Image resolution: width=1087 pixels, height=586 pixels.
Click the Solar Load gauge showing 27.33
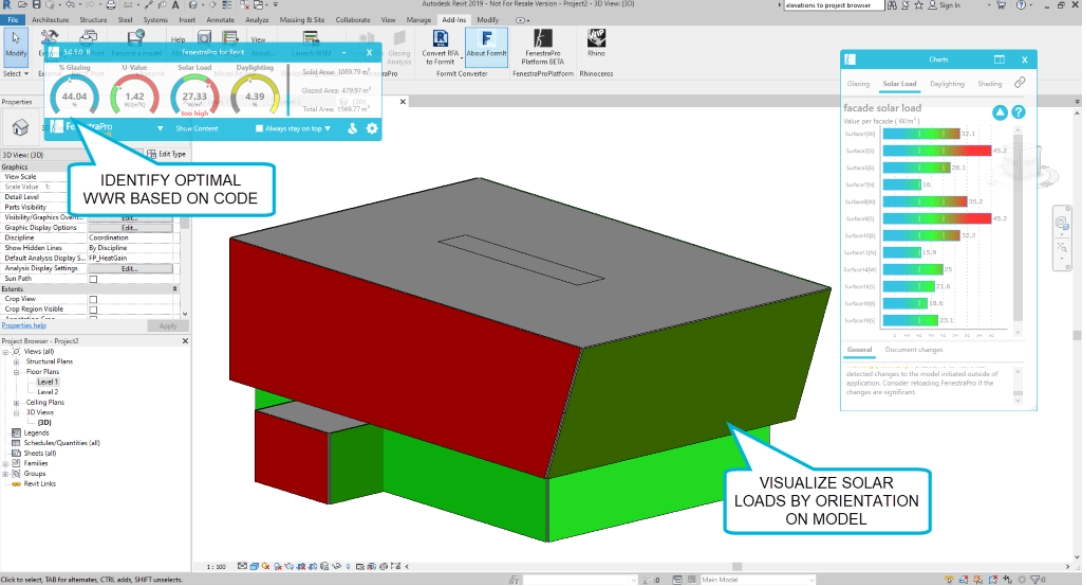195,96
